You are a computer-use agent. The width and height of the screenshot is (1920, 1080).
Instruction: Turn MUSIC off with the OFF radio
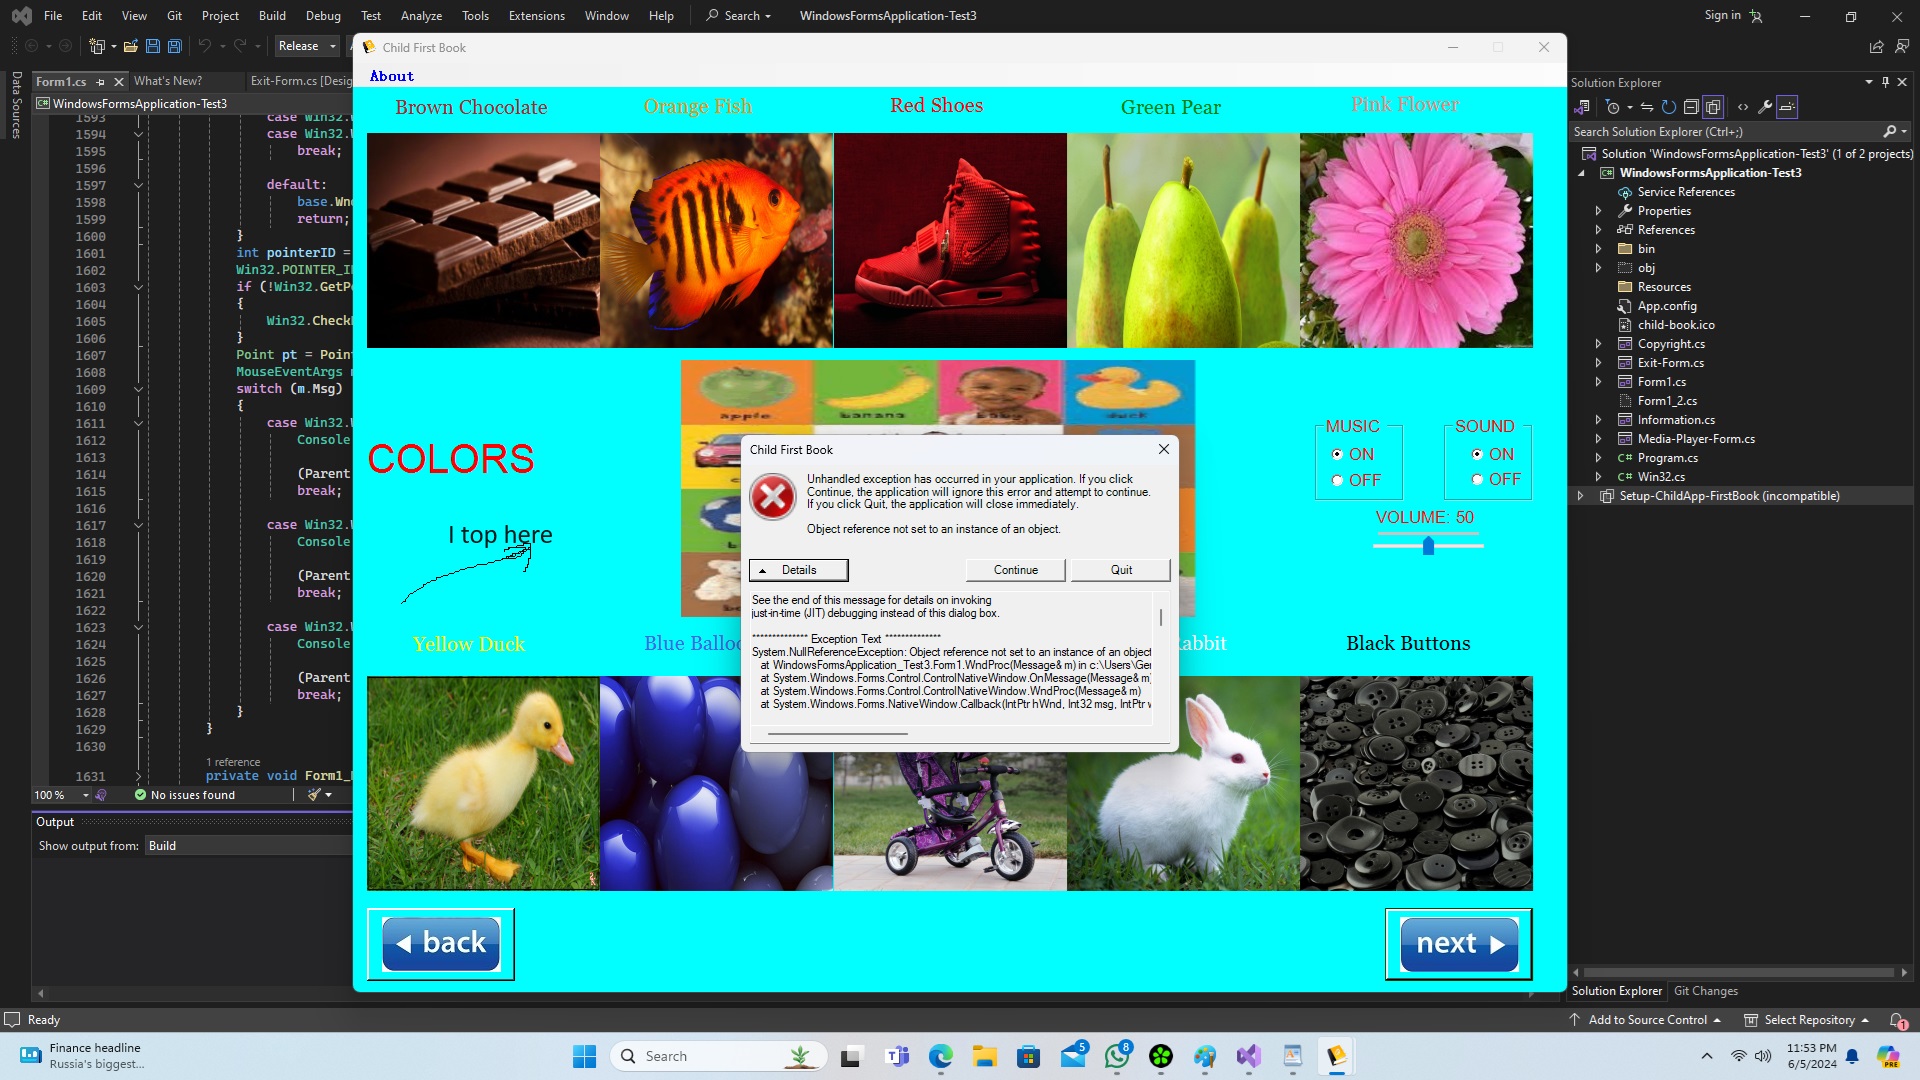[1338, 481]
